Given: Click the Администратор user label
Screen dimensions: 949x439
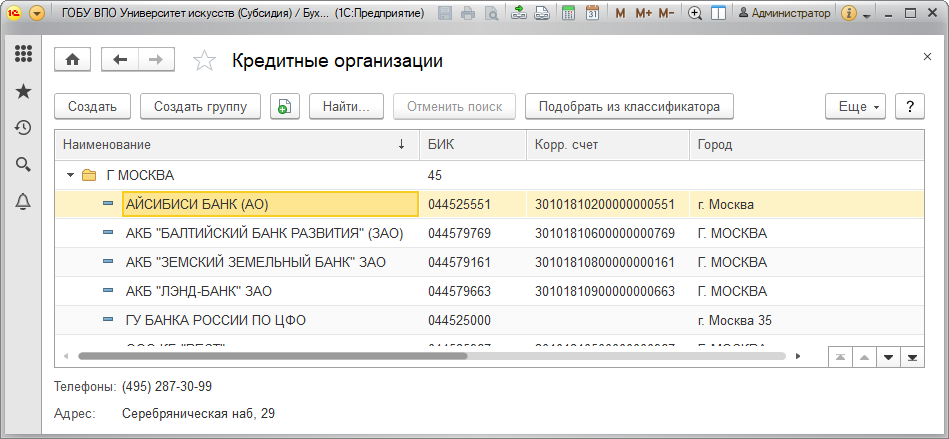Looking at the screenshot, I should coord(787,13).
